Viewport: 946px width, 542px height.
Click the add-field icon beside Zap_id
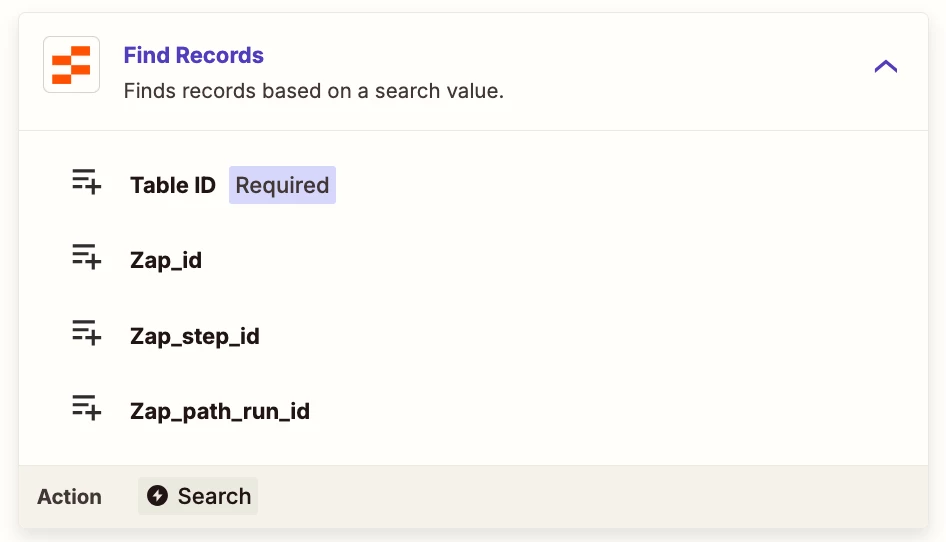coord(86,257)
